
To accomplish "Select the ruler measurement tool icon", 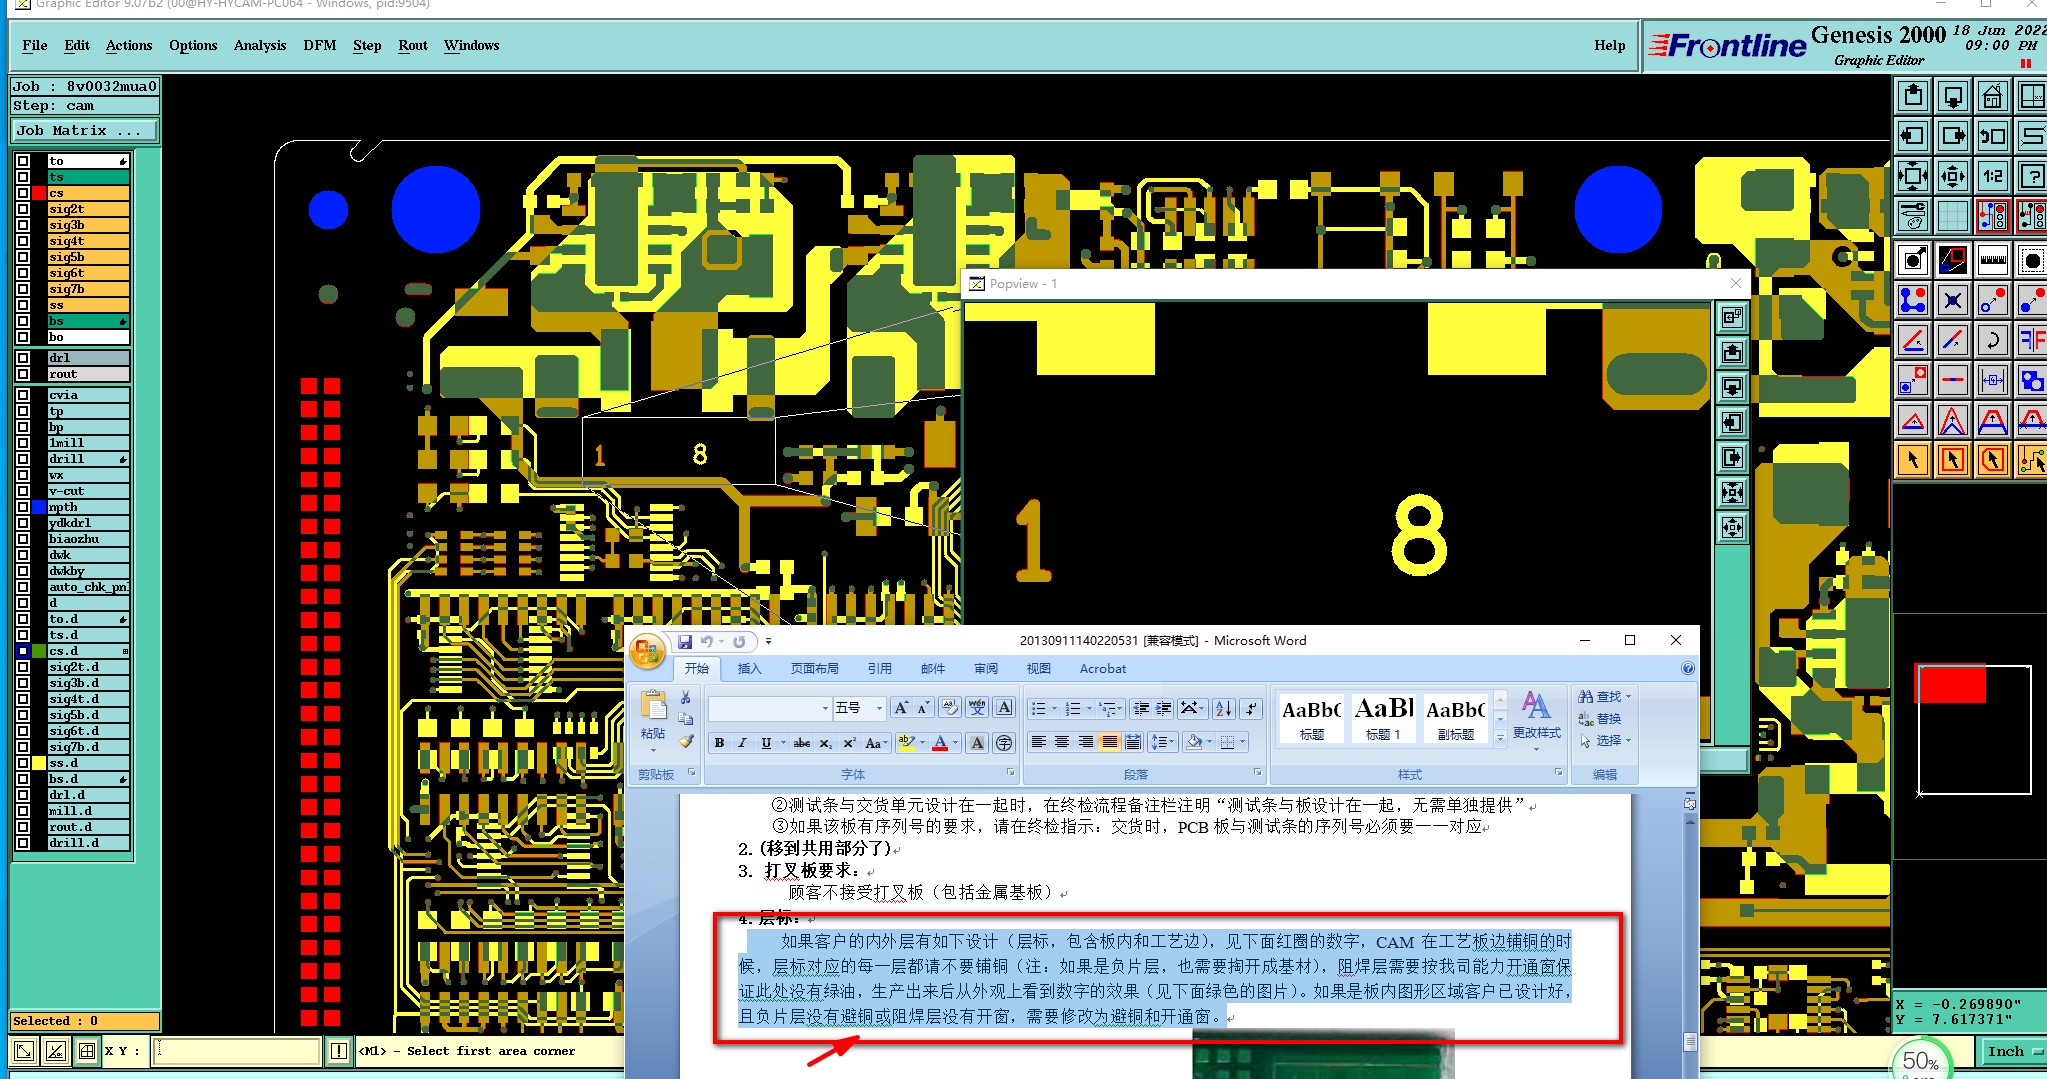I will pyautogui.click(x=1992, y=261).
